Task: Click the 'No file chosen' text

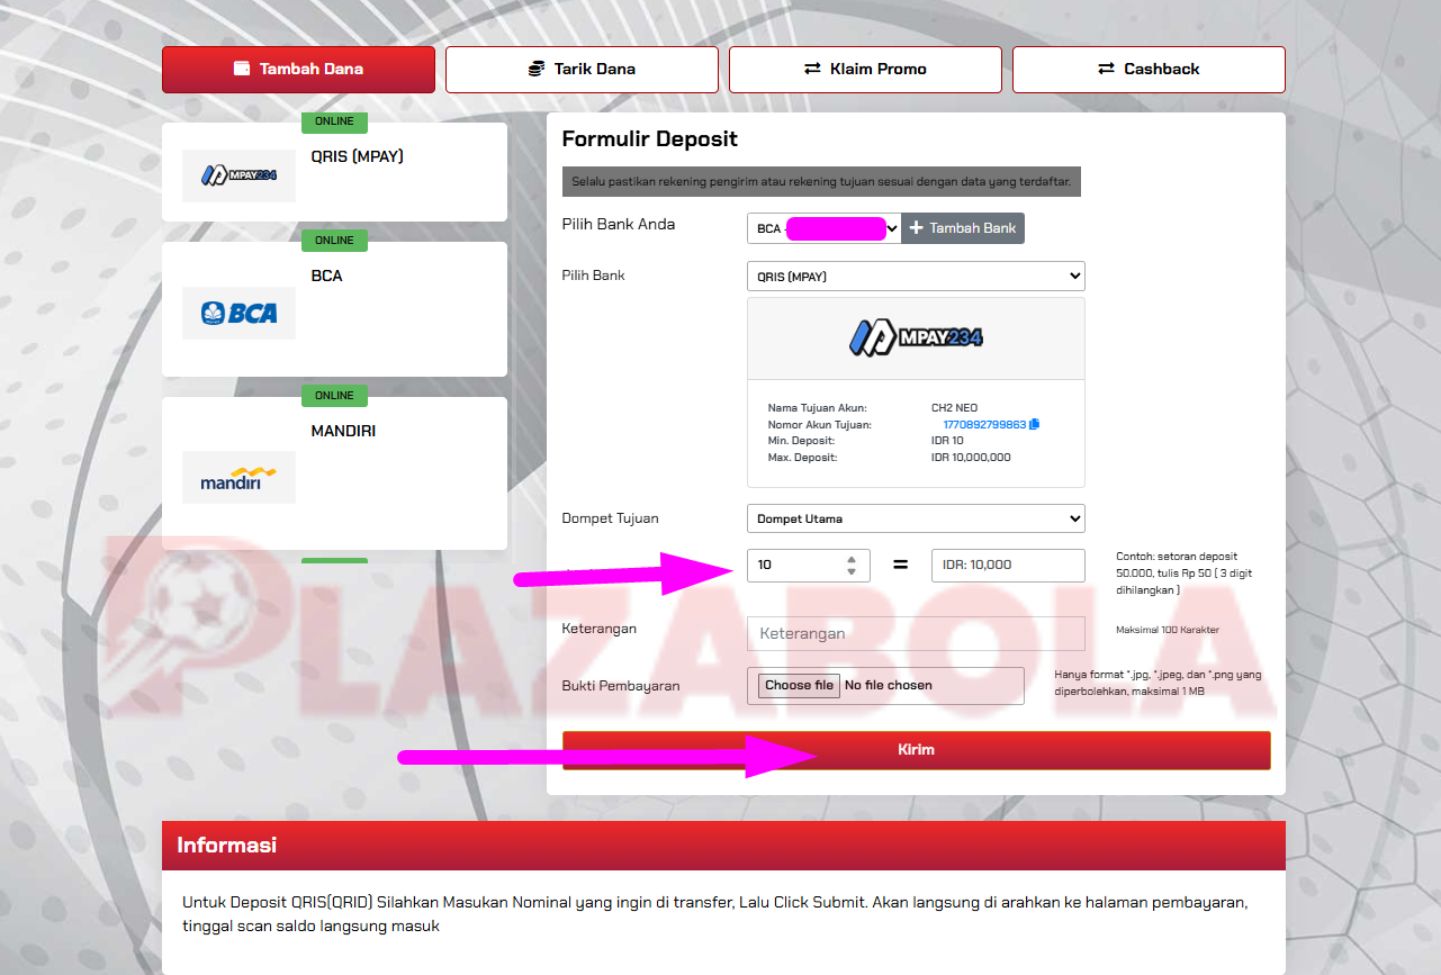Action: [888, 685]
